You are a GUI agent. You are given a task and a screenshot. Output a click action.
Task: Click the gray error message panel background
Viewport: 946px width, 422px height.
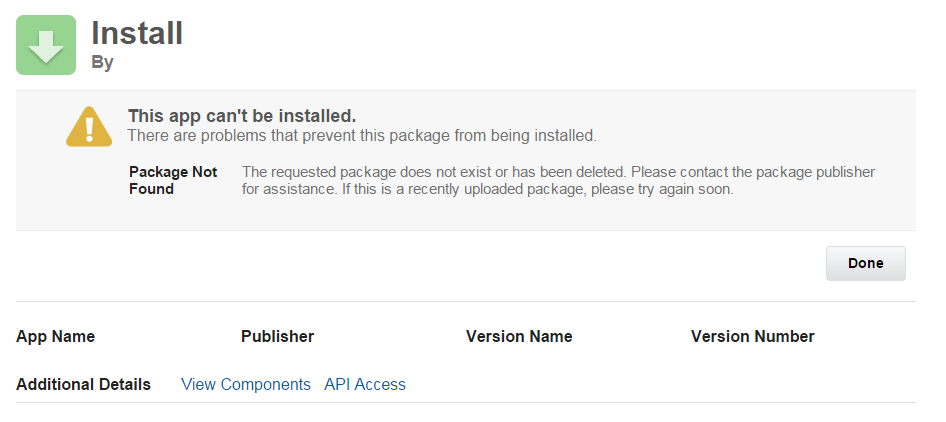(500, 212)
